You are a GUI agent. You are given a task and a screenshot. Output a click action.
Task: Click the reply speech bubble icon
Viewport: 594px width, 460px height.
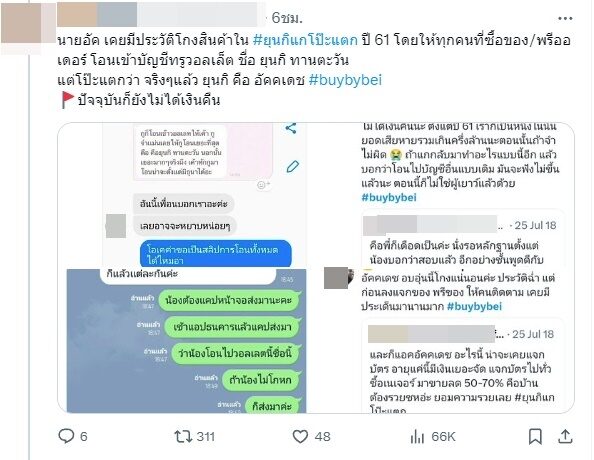point(66,436)
